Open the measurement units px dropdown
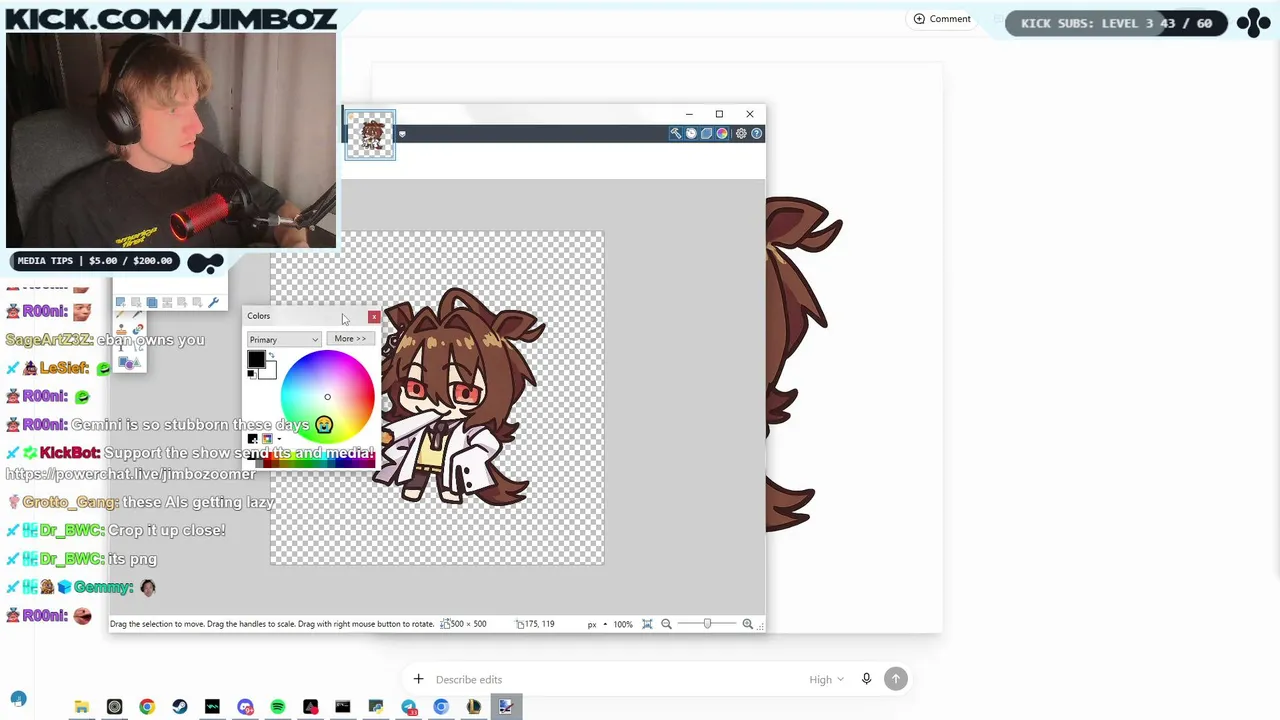 [597, 624]
